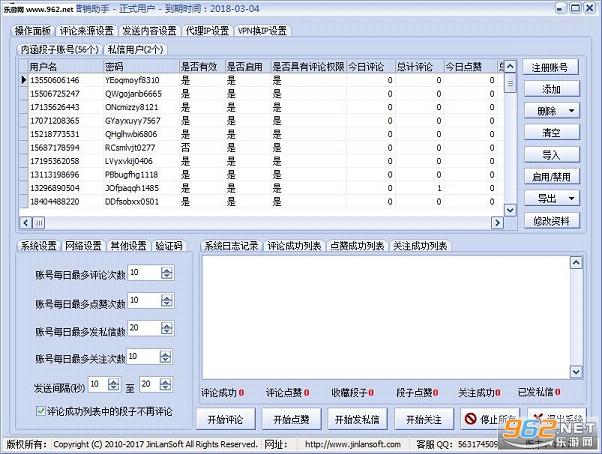Adjust the 账号每日最多发私信数 stepper arrows
The height and width of the screenshot is (454, 602).
(167, 329)
